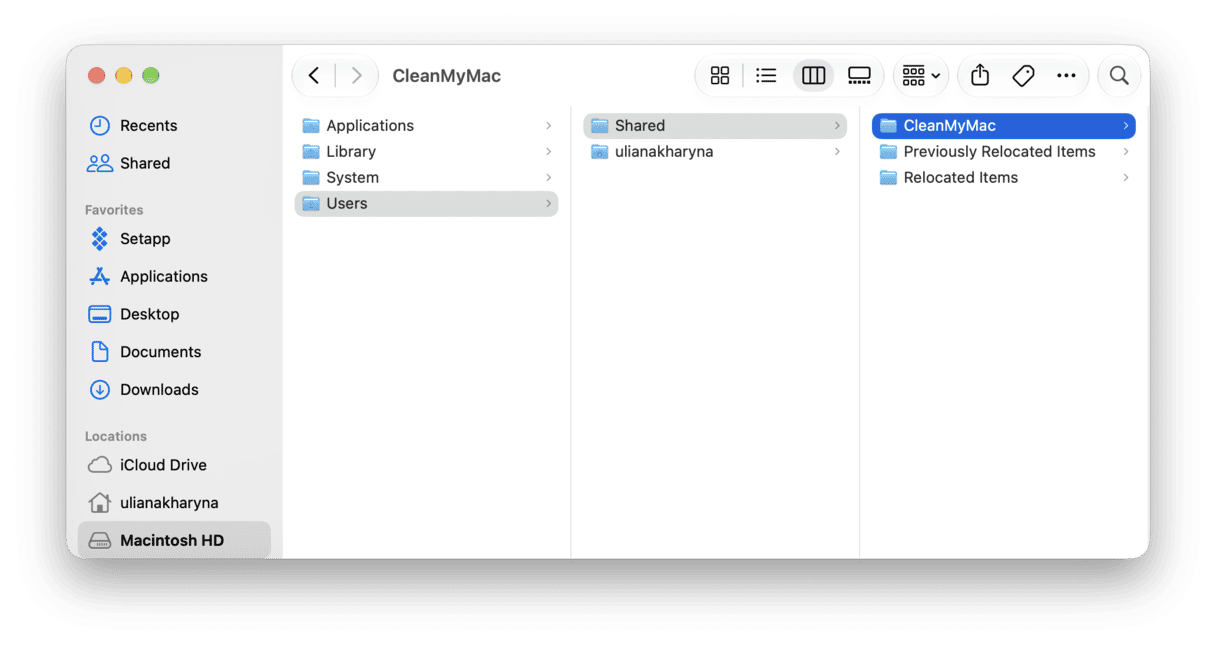Screen dimensions: 1216x646
Task: Expand chevron next to Users folder
Action: tap(548, 204)
